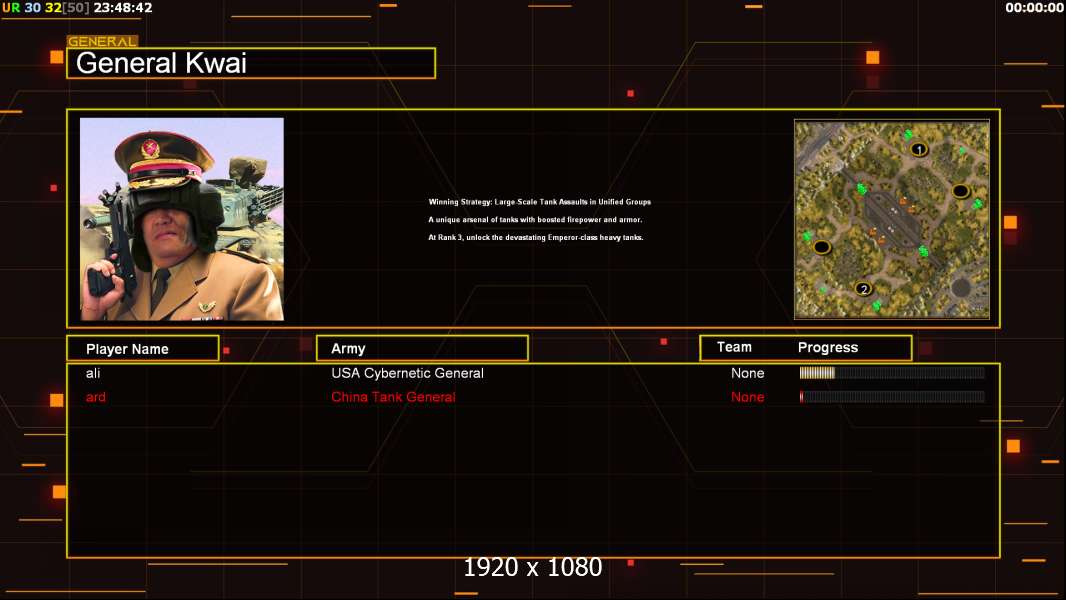Click the unique arsenal of tanks line
Viewport: 1066px width, 600px height.
535,219
